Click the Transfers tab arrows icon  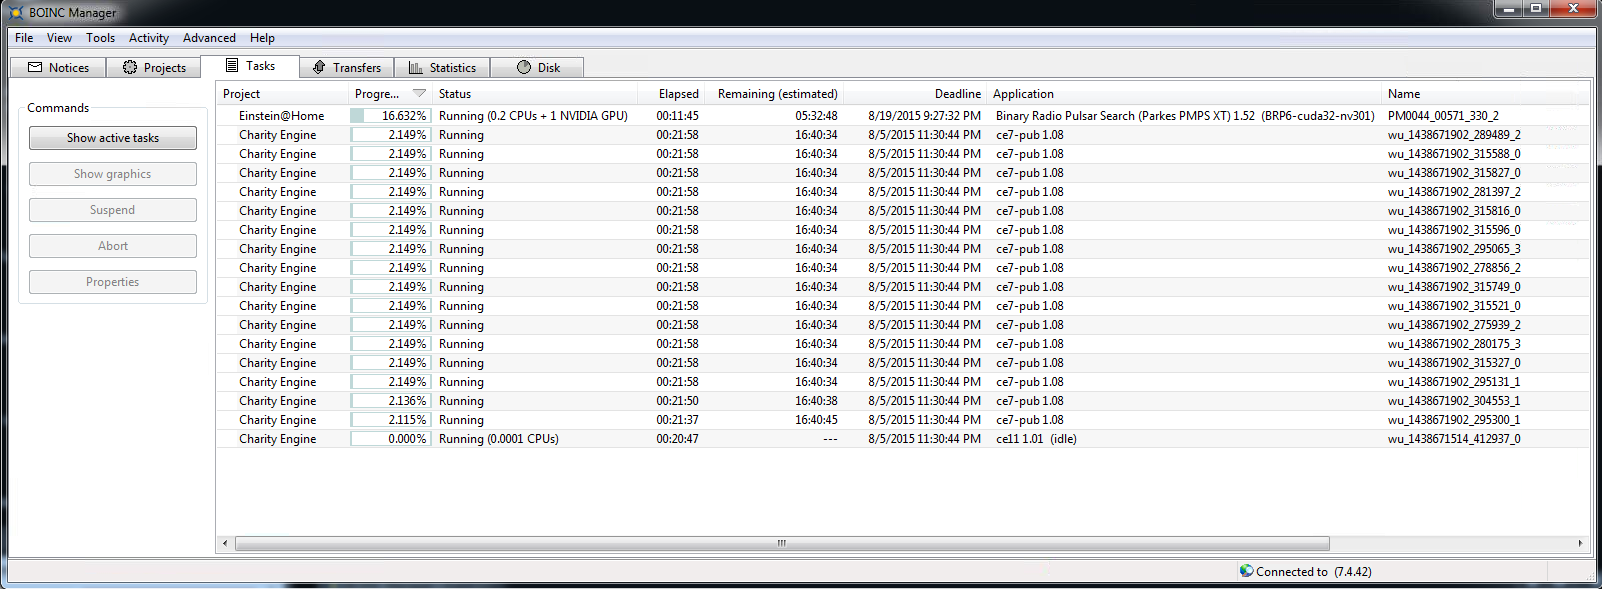(x=319, y=67)
